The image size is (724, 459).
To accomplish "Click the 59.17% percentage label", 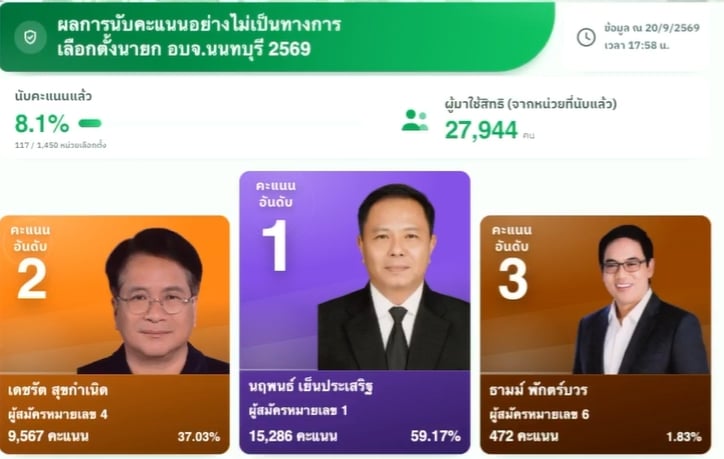I will click(x=435, y=436).
